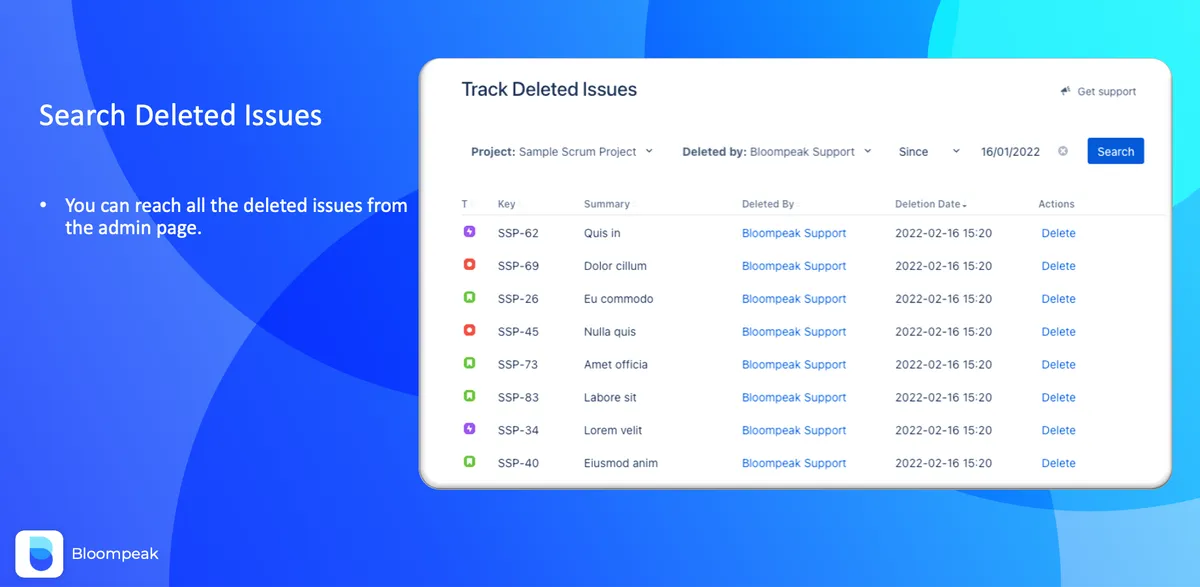Click the Track Deleted Issues heading
This screenshot has width=1200, height=587.
[549, 89]
